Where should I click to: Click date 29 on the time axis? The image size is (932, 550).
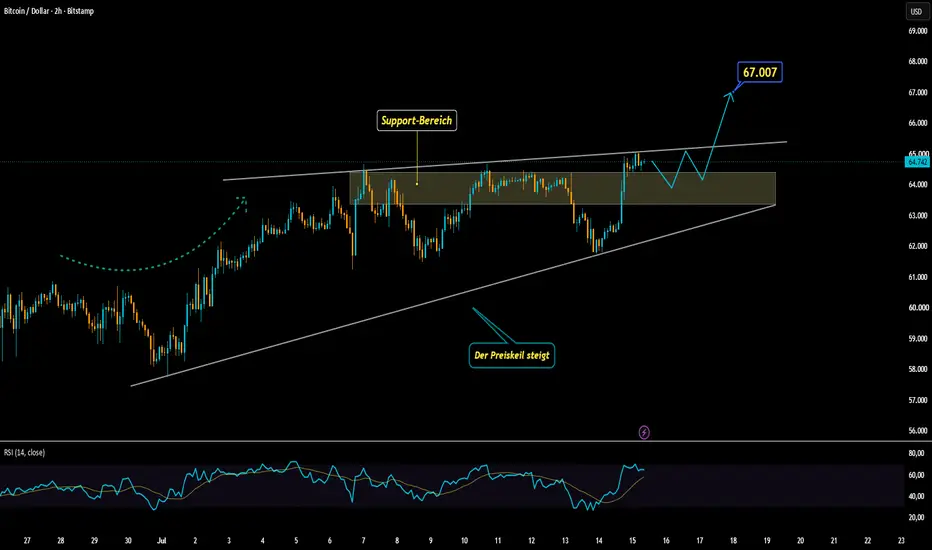click(x=94, y=540)
